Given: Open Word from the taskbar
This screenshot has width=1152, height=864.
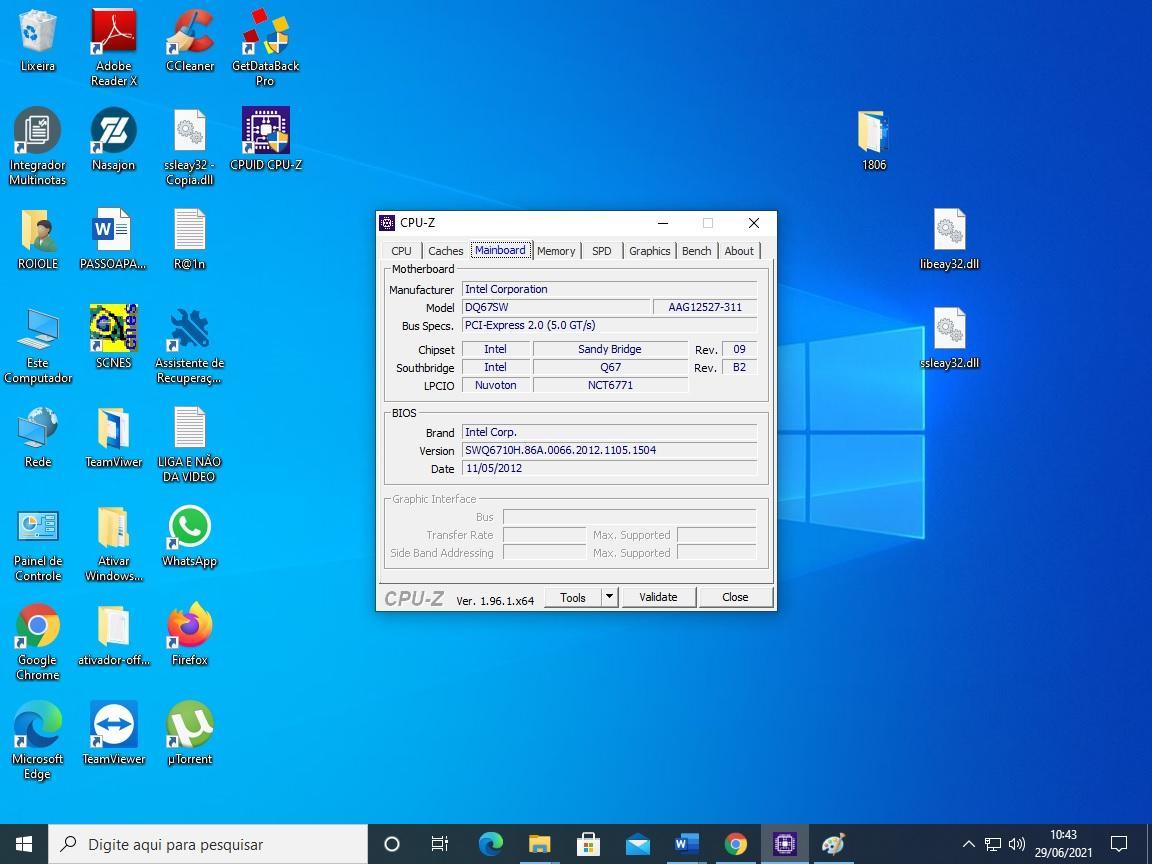Looking at the screenshot, I should [x=686, y=844].
